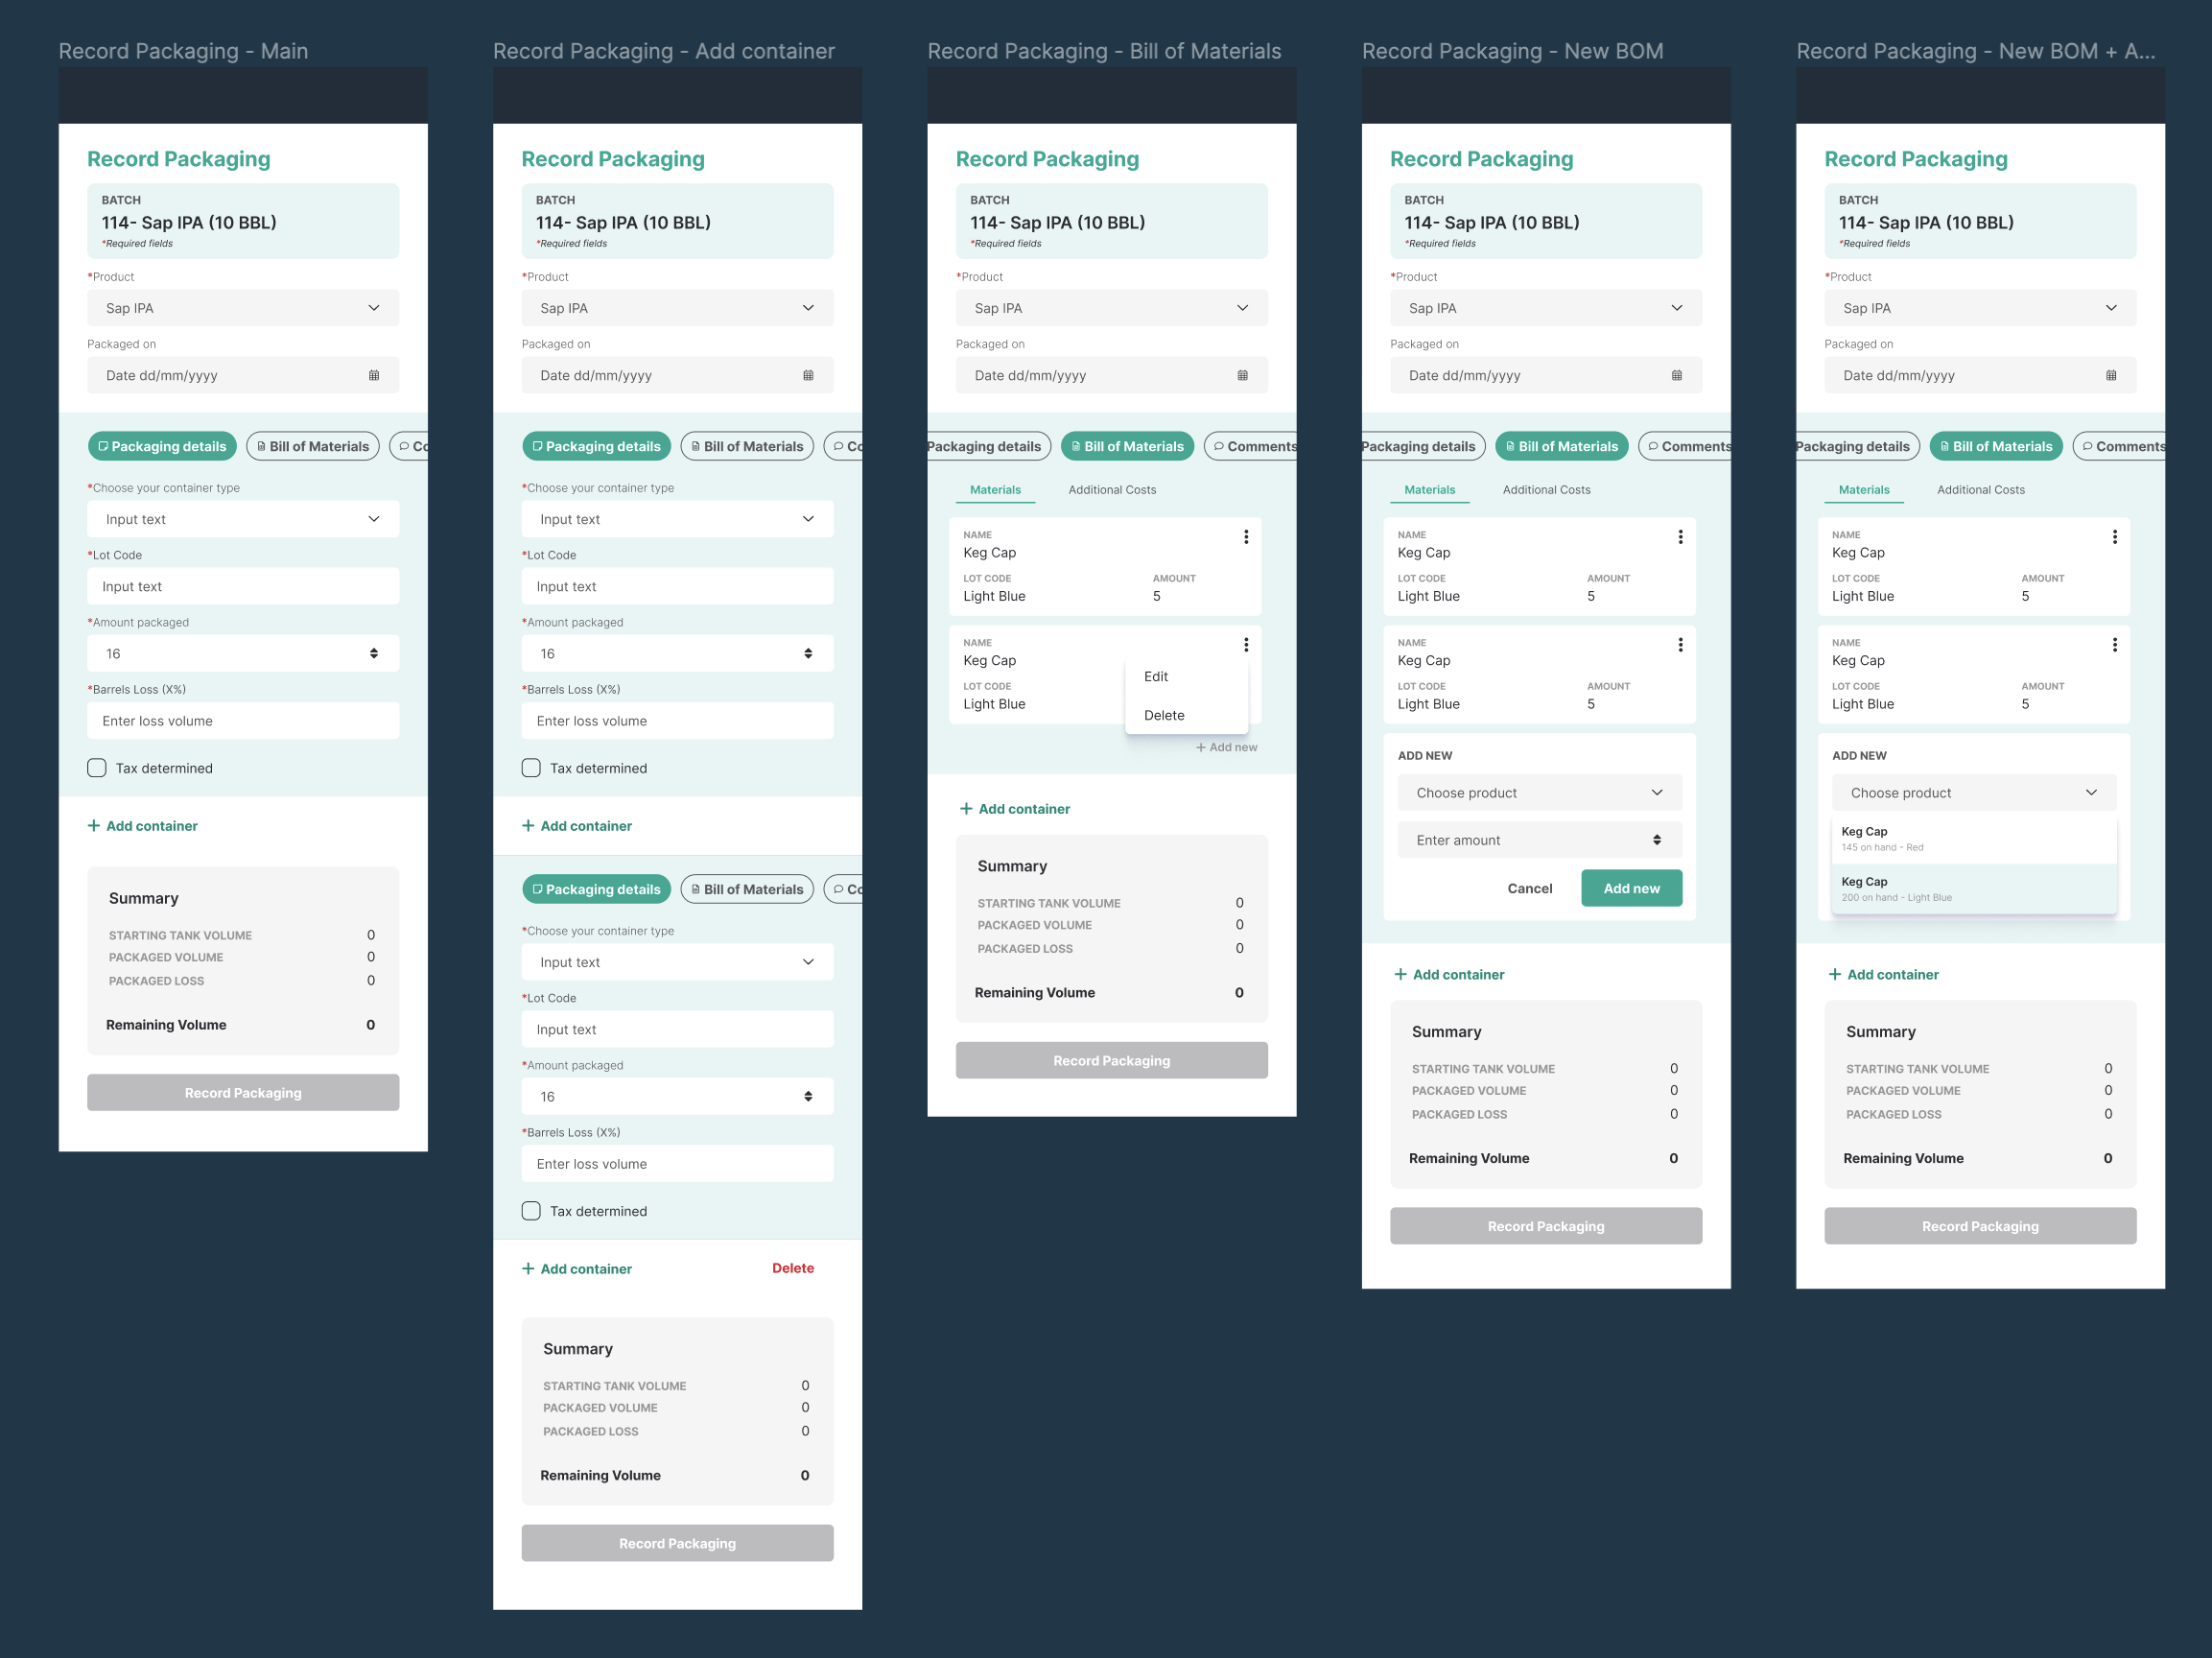Click '+ Add new' link under materials list

[x=1227, y=747]
